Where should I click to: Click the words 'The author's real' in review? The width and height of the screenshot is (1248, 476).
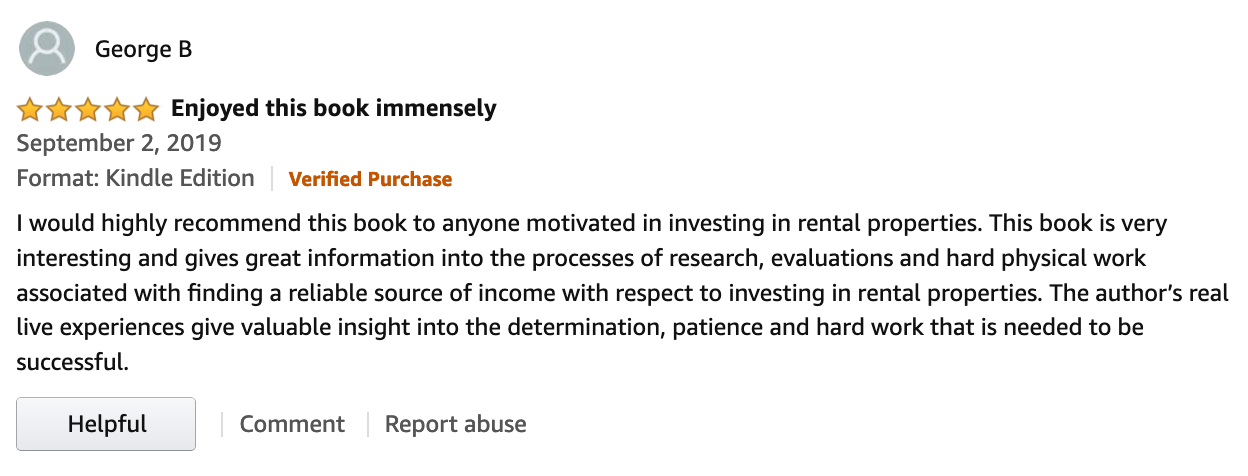coord(1121,293)
